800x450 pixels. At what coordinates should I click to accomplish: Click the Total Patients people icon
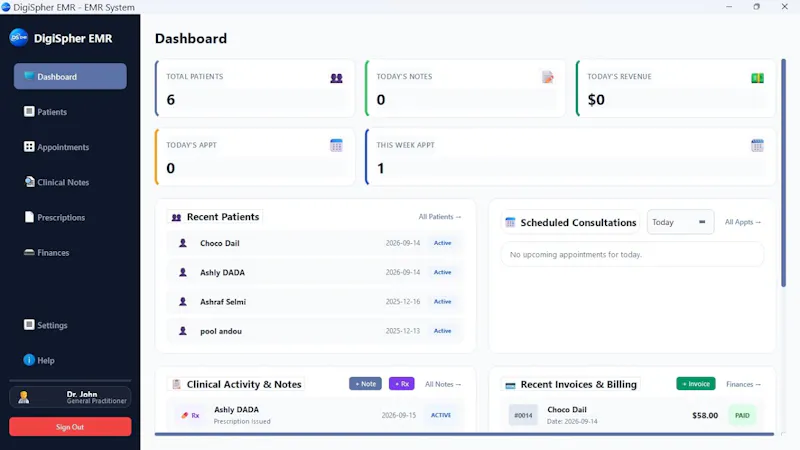pos(336,78)
